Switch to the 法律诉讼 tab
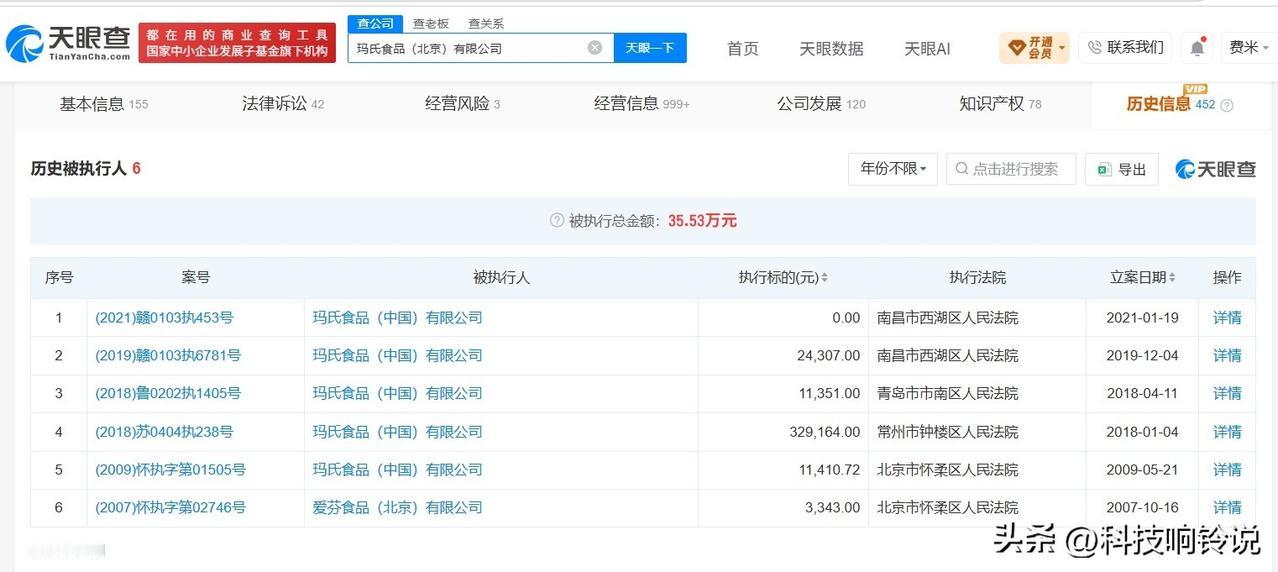1278x572 pixels. point(283,104)
